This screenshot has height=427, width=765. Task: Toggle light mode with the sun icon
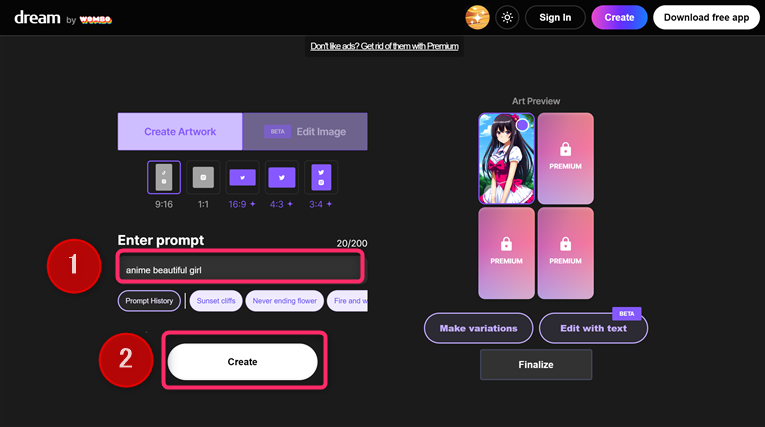[x=507, y=17]
